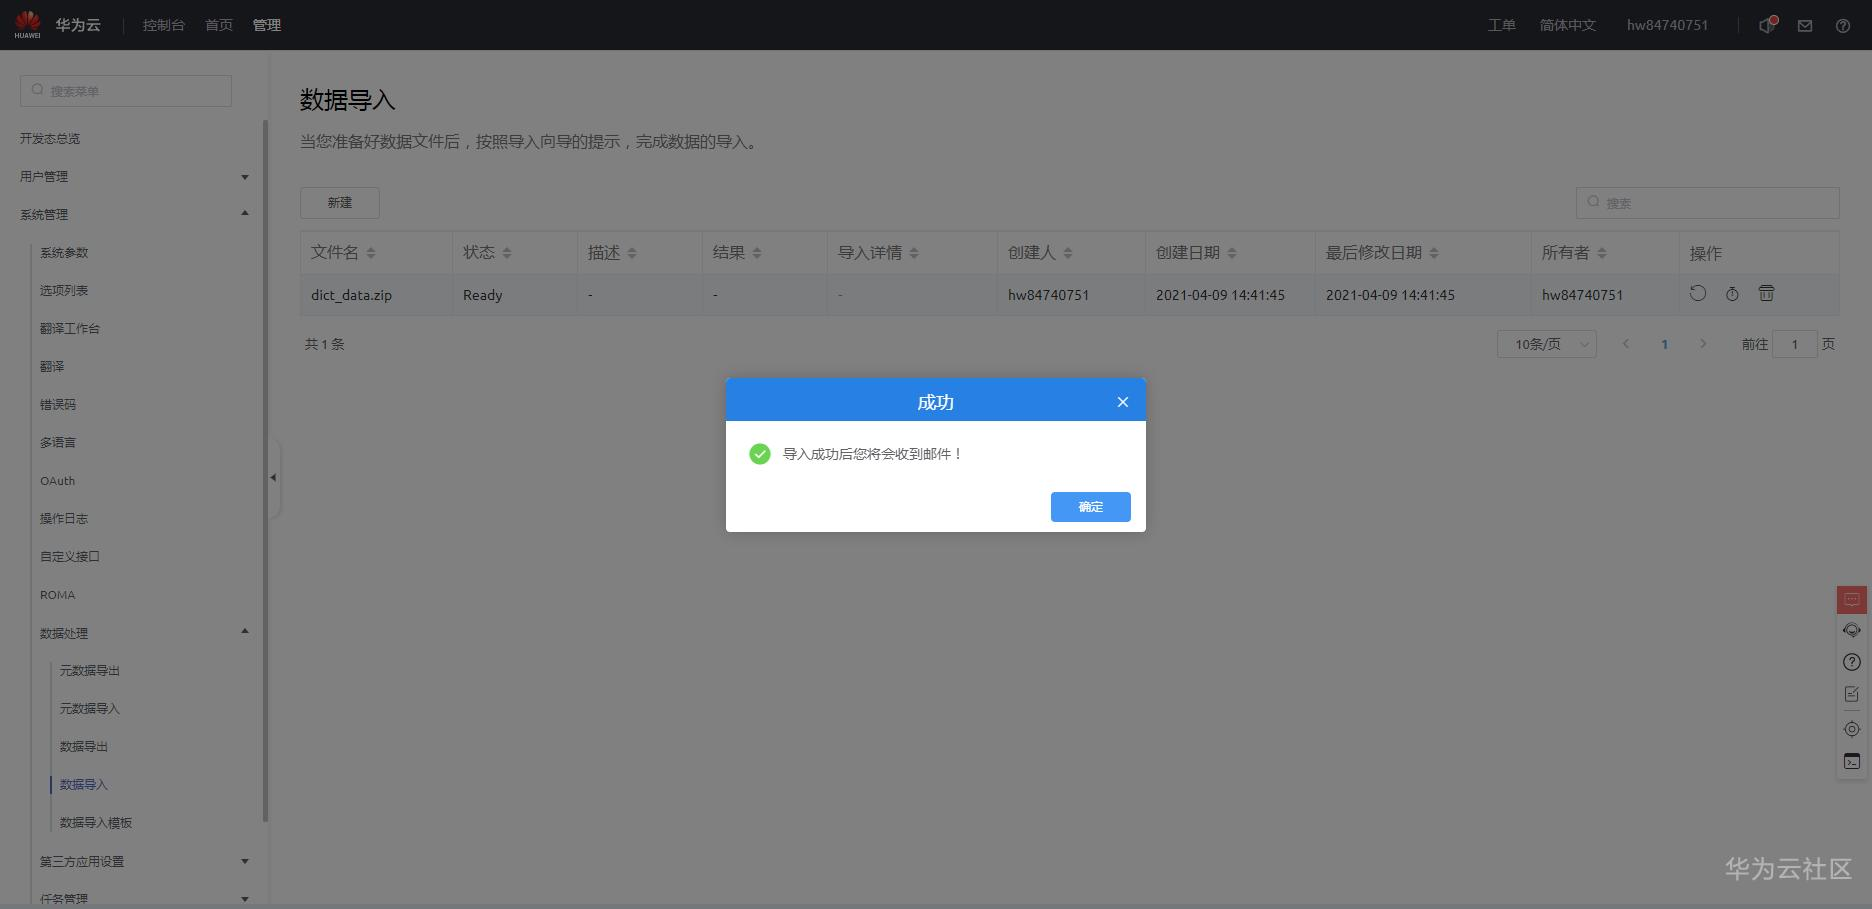Open 翻译工作台 in the sidebar
1872x909 pixels.
(70, 329)
